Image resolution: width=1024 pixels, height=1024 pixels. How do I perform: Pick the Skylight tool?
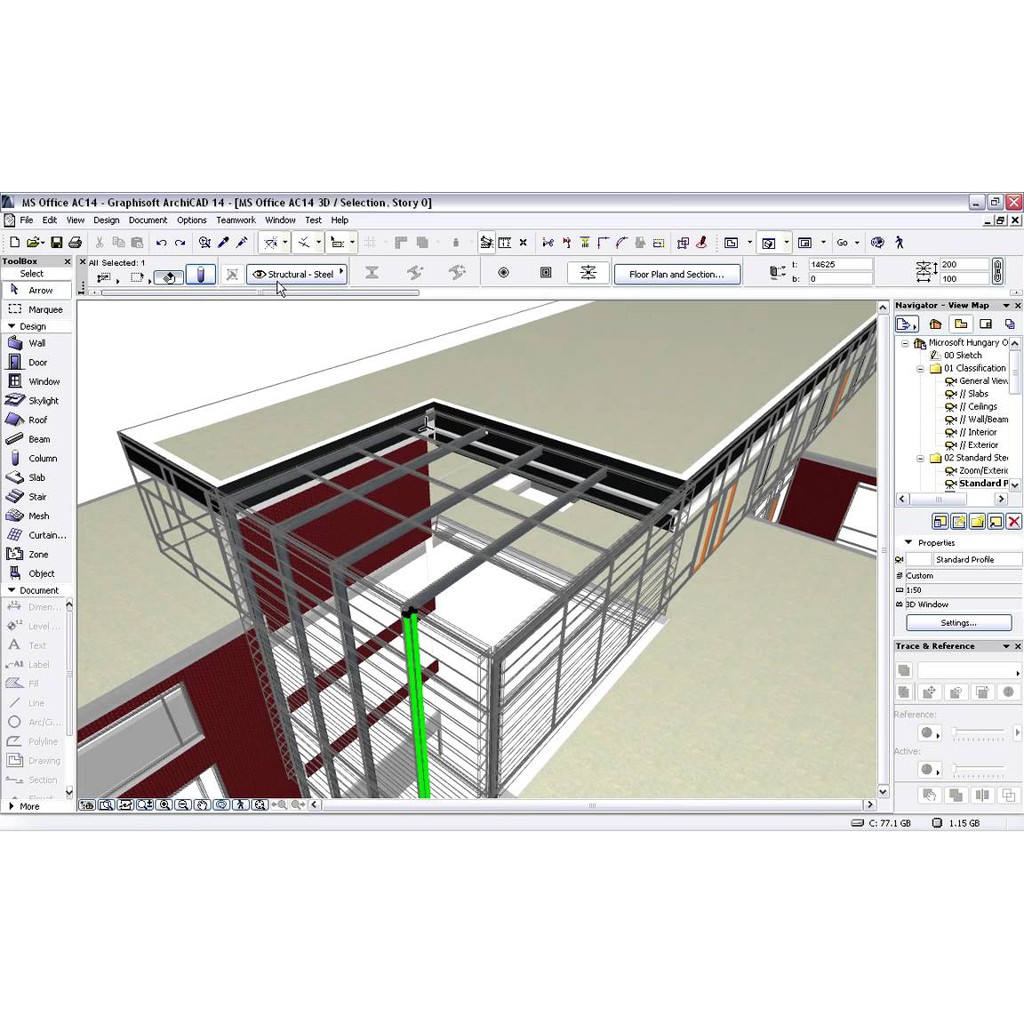tap(37, 400)
